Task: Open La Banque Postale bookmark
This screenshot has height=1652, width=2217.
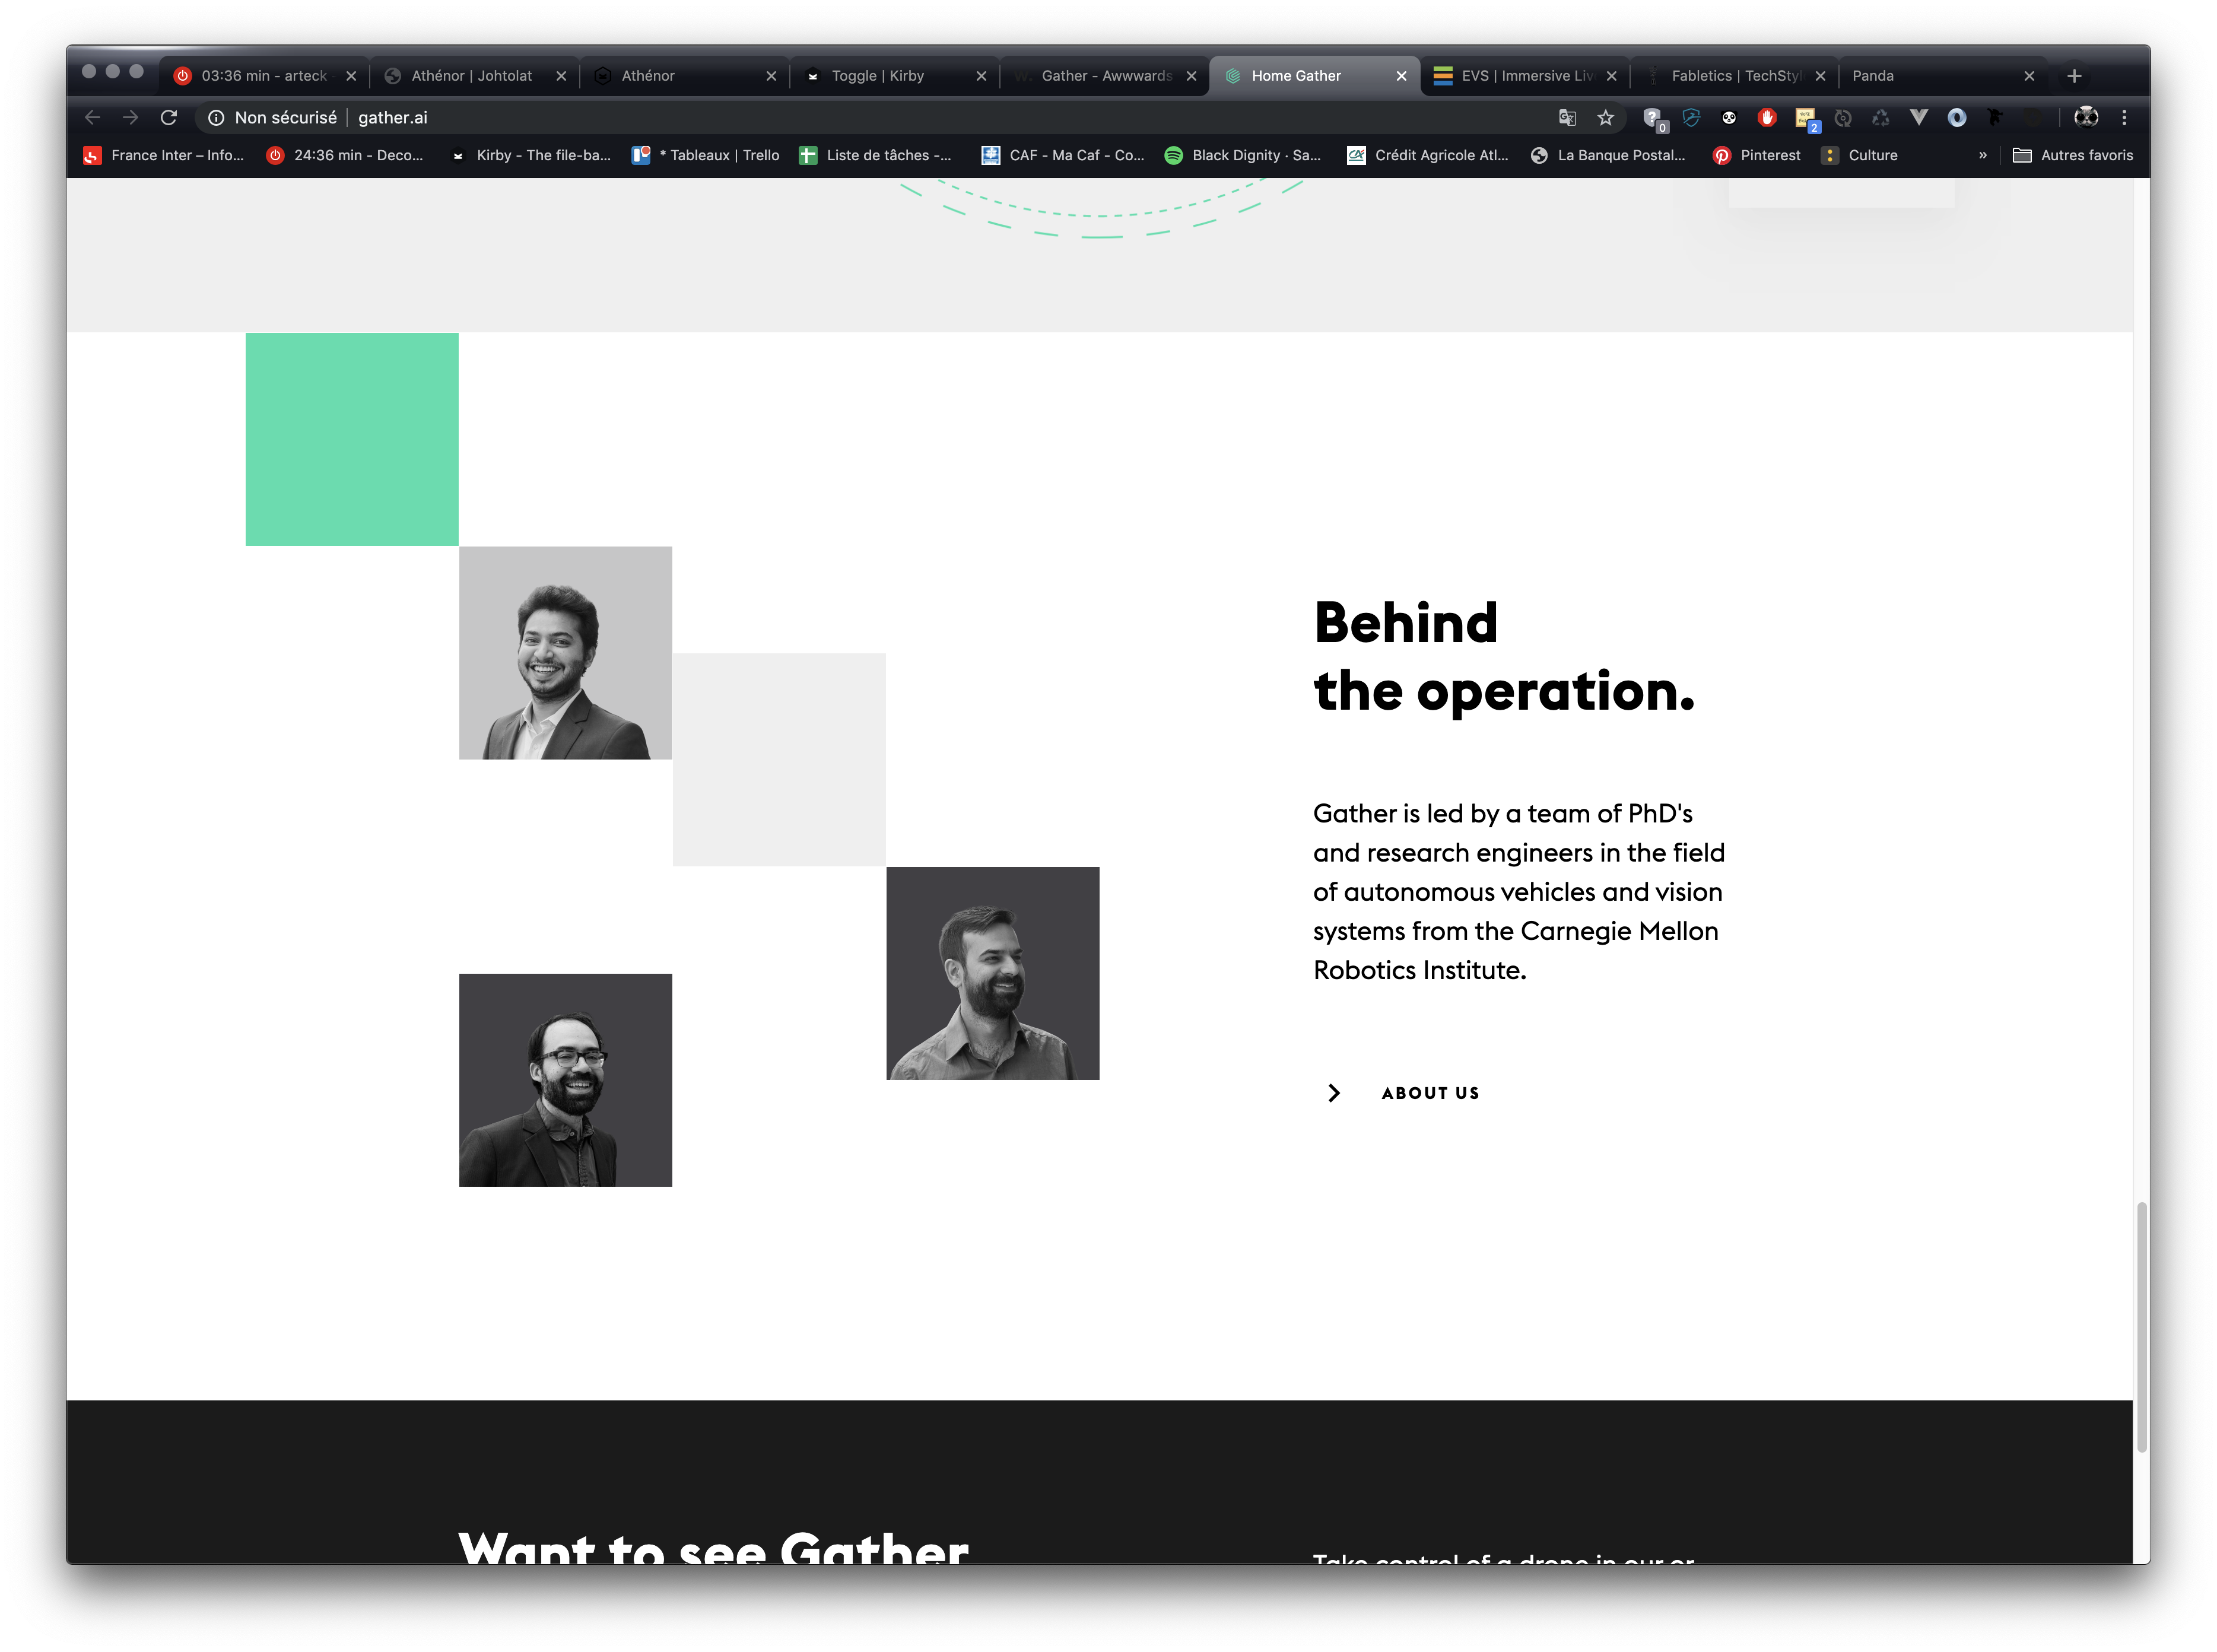Action: coord(1608,156)
